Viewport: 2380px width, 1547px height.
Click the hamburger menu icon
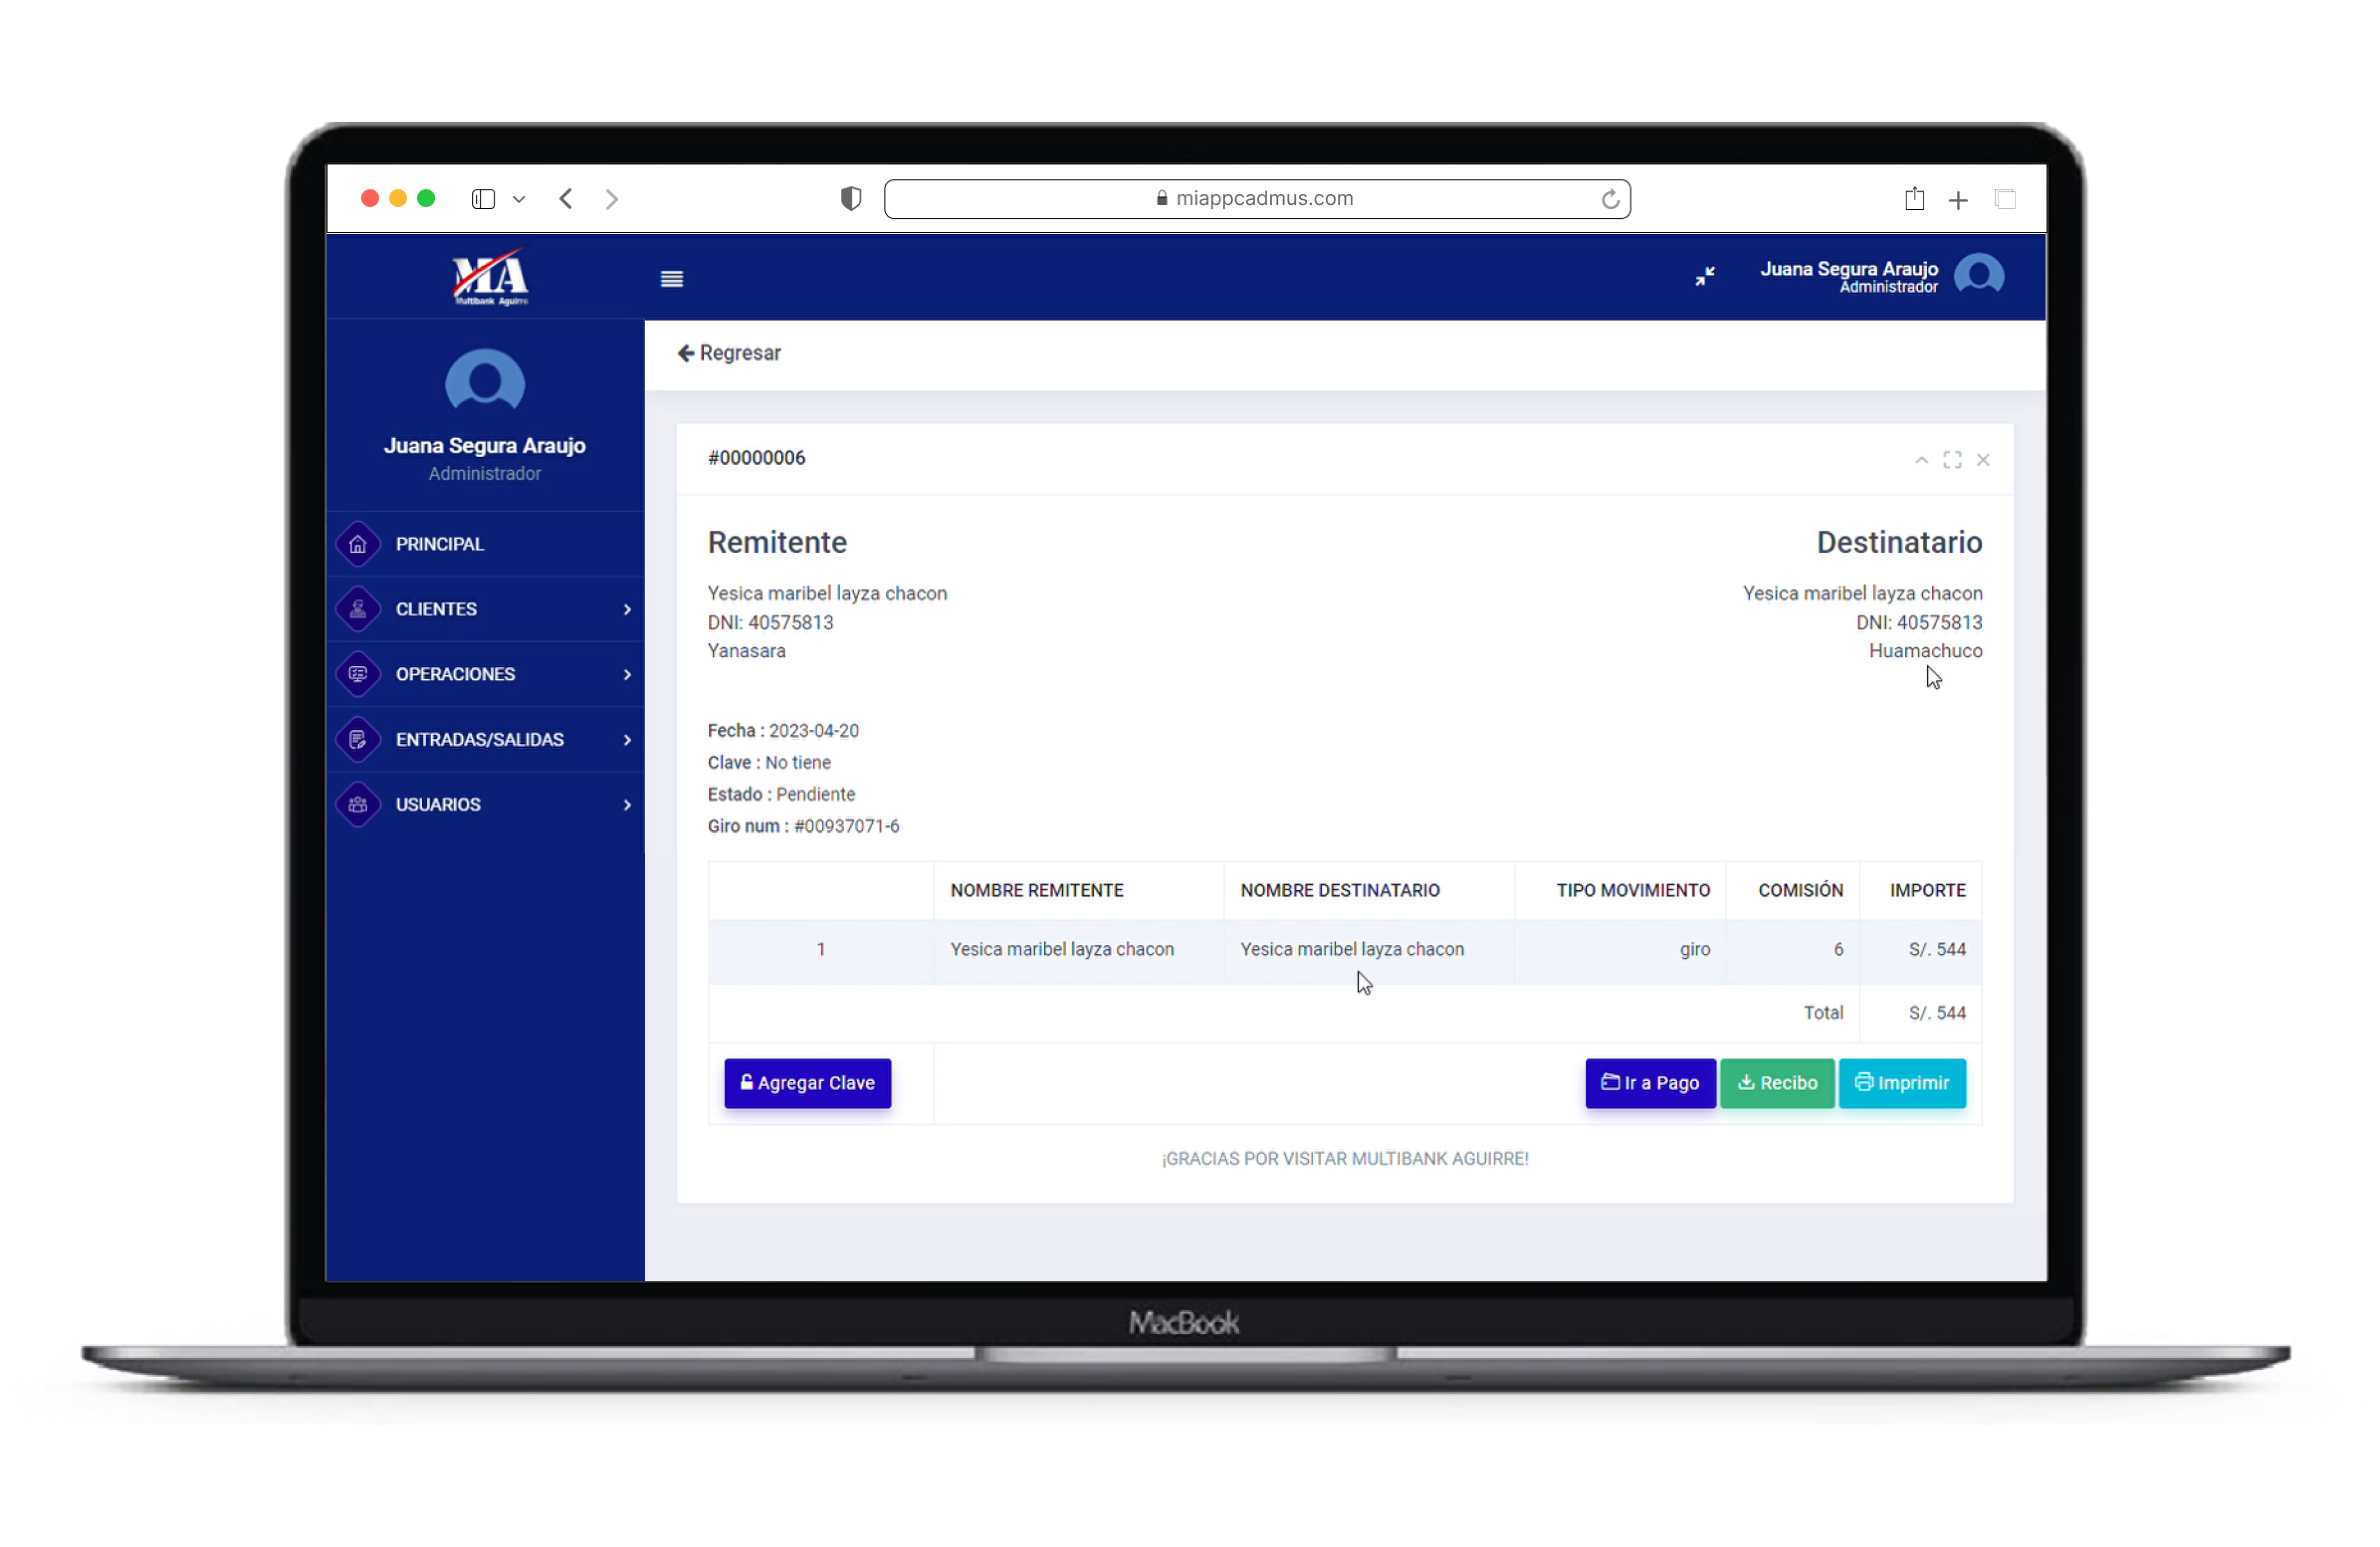pos(671,279)
